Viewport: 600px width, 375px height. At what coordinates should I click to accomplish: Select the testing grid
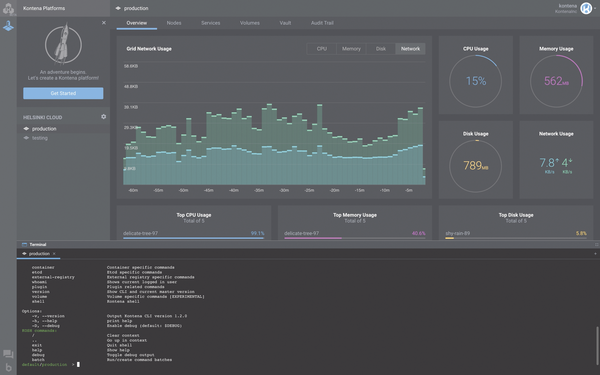pos(40,138)
